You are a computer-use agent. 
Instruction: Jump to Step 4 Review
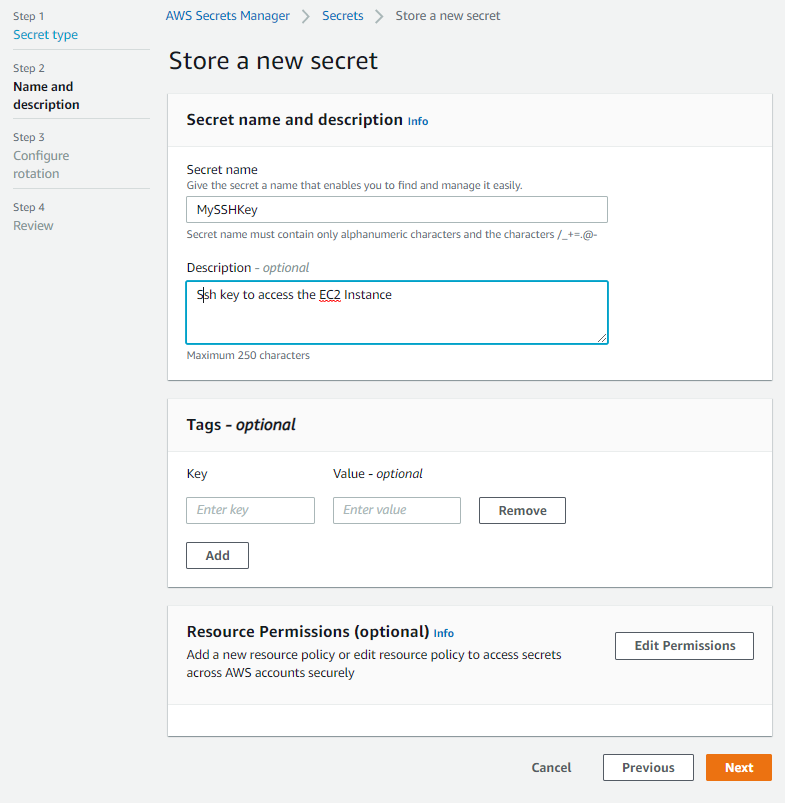coord(33,225)
